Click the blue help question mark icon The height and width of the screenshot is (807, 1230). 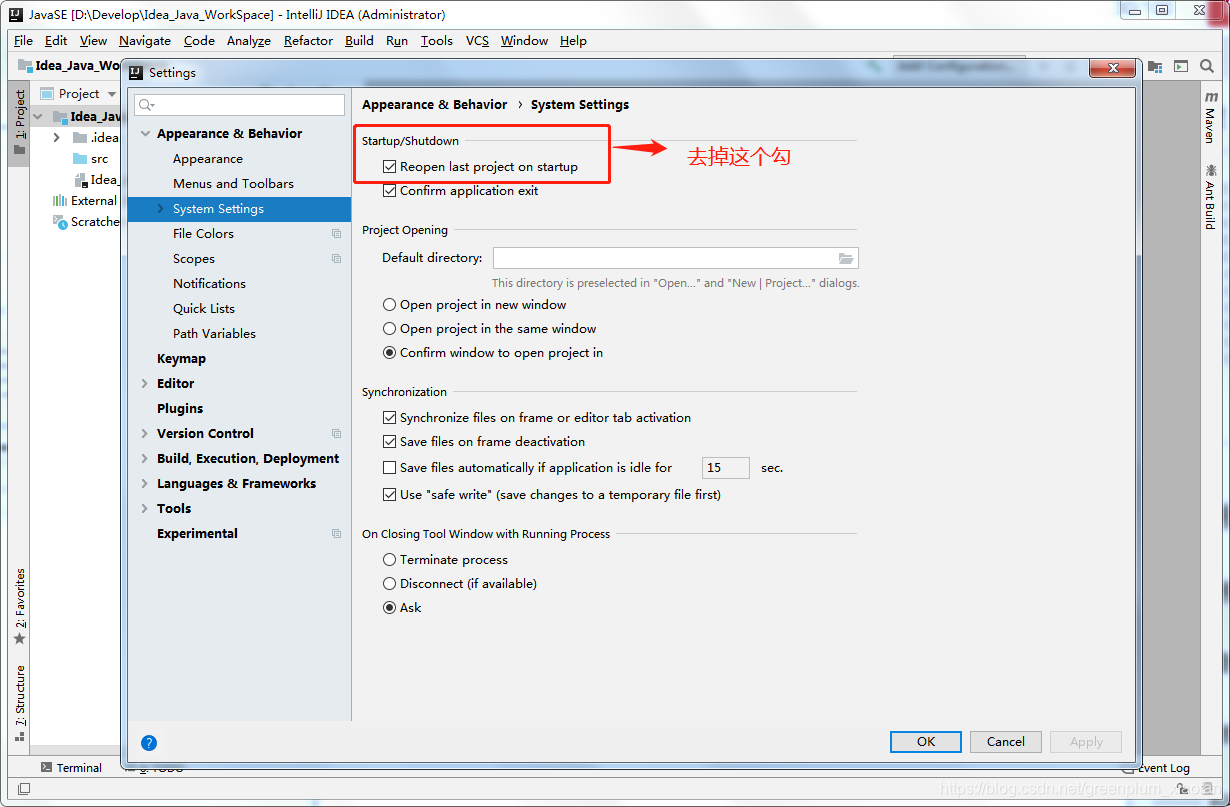point(149,742)
